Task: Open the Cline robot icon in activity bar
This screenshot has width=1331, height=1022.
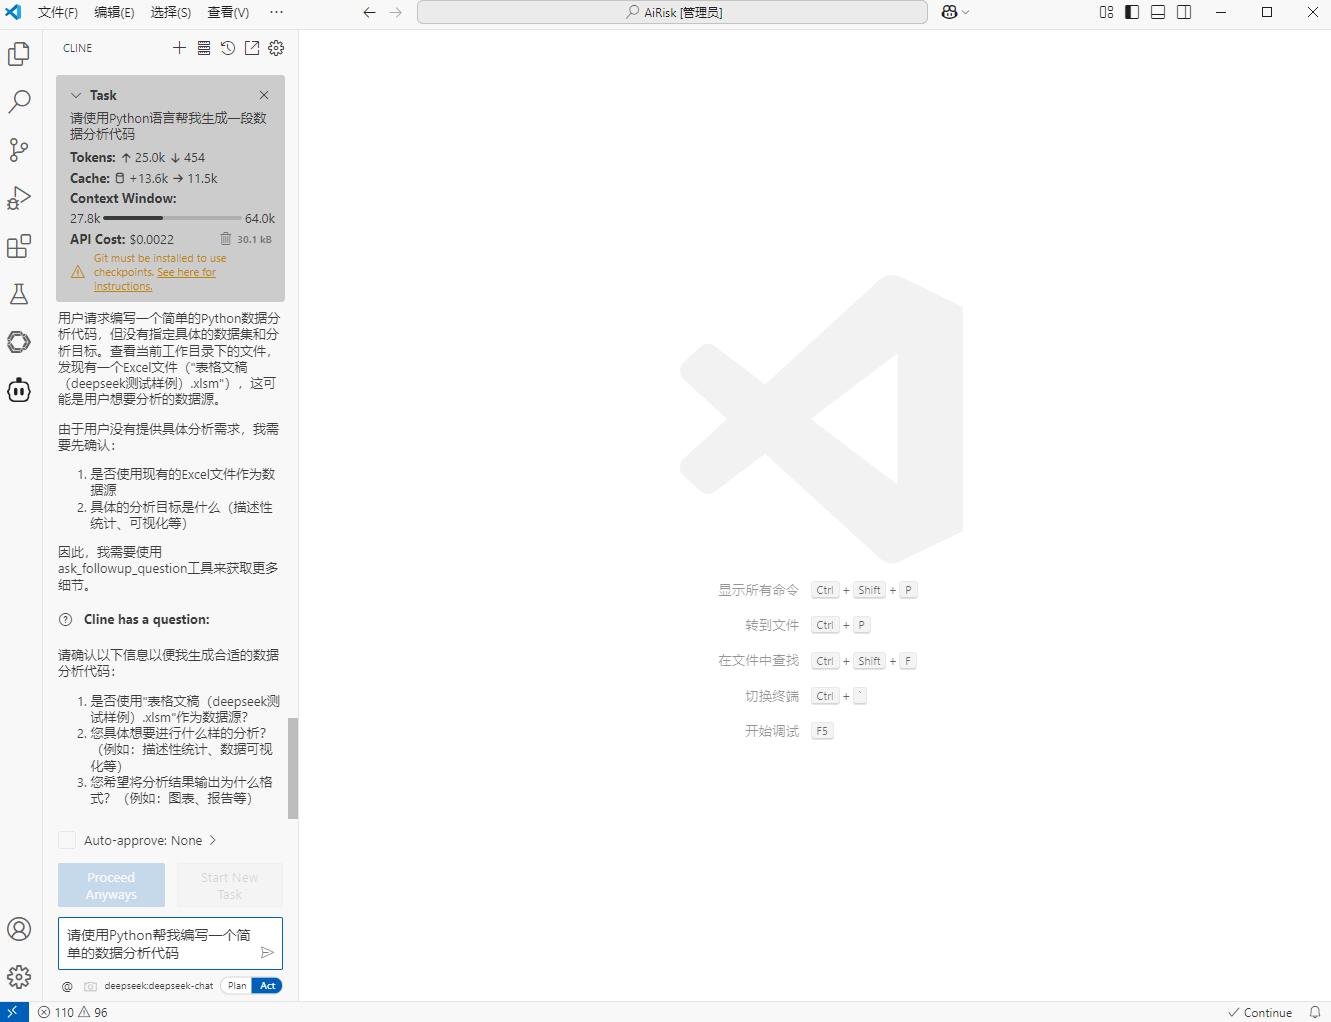Action: pyautogui.click(x=19, y=390)
